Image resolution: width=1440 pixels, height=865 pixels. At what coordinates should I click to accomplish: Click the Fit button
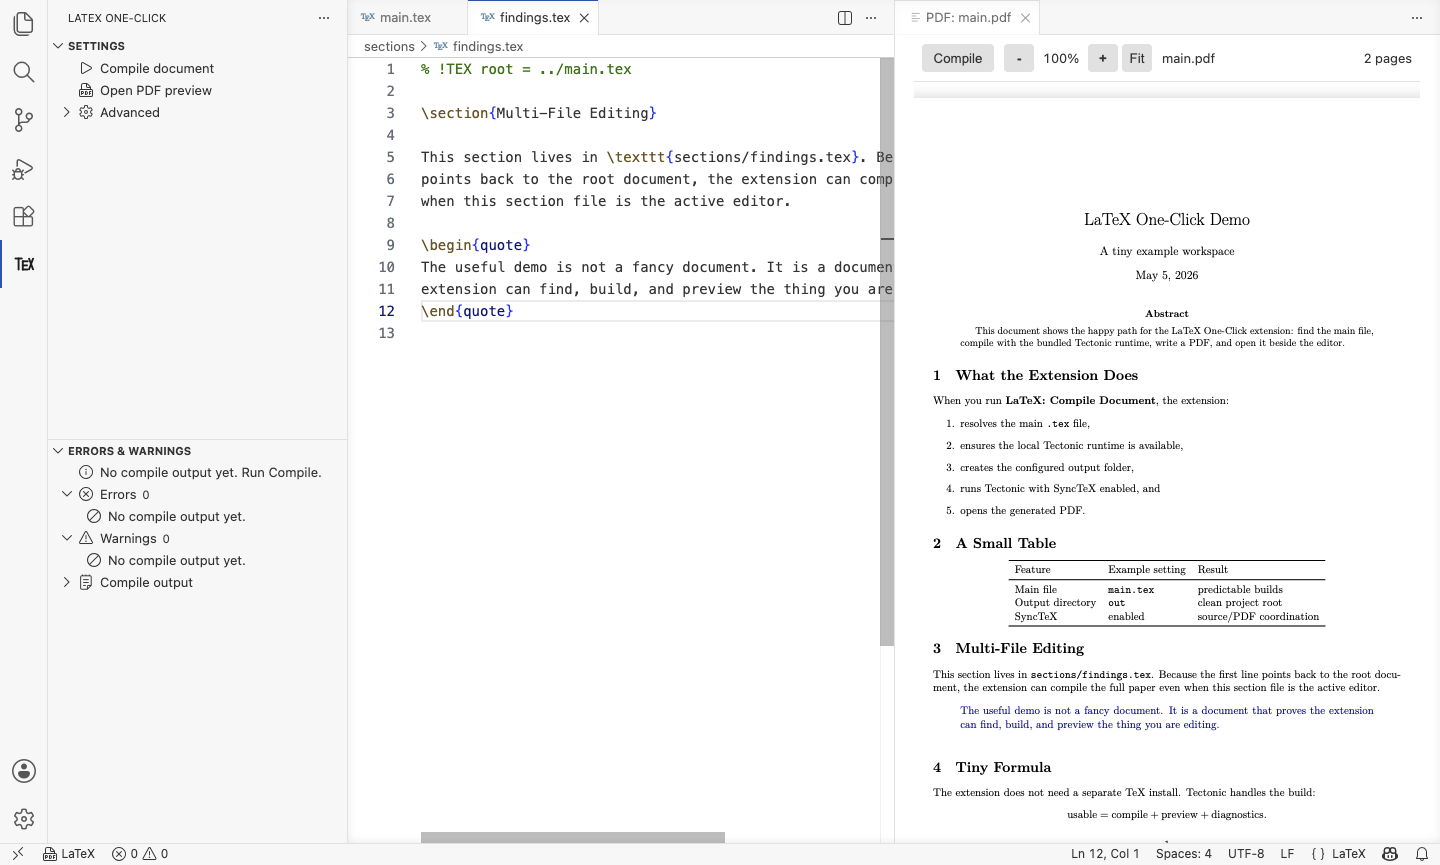(1137, 58)
